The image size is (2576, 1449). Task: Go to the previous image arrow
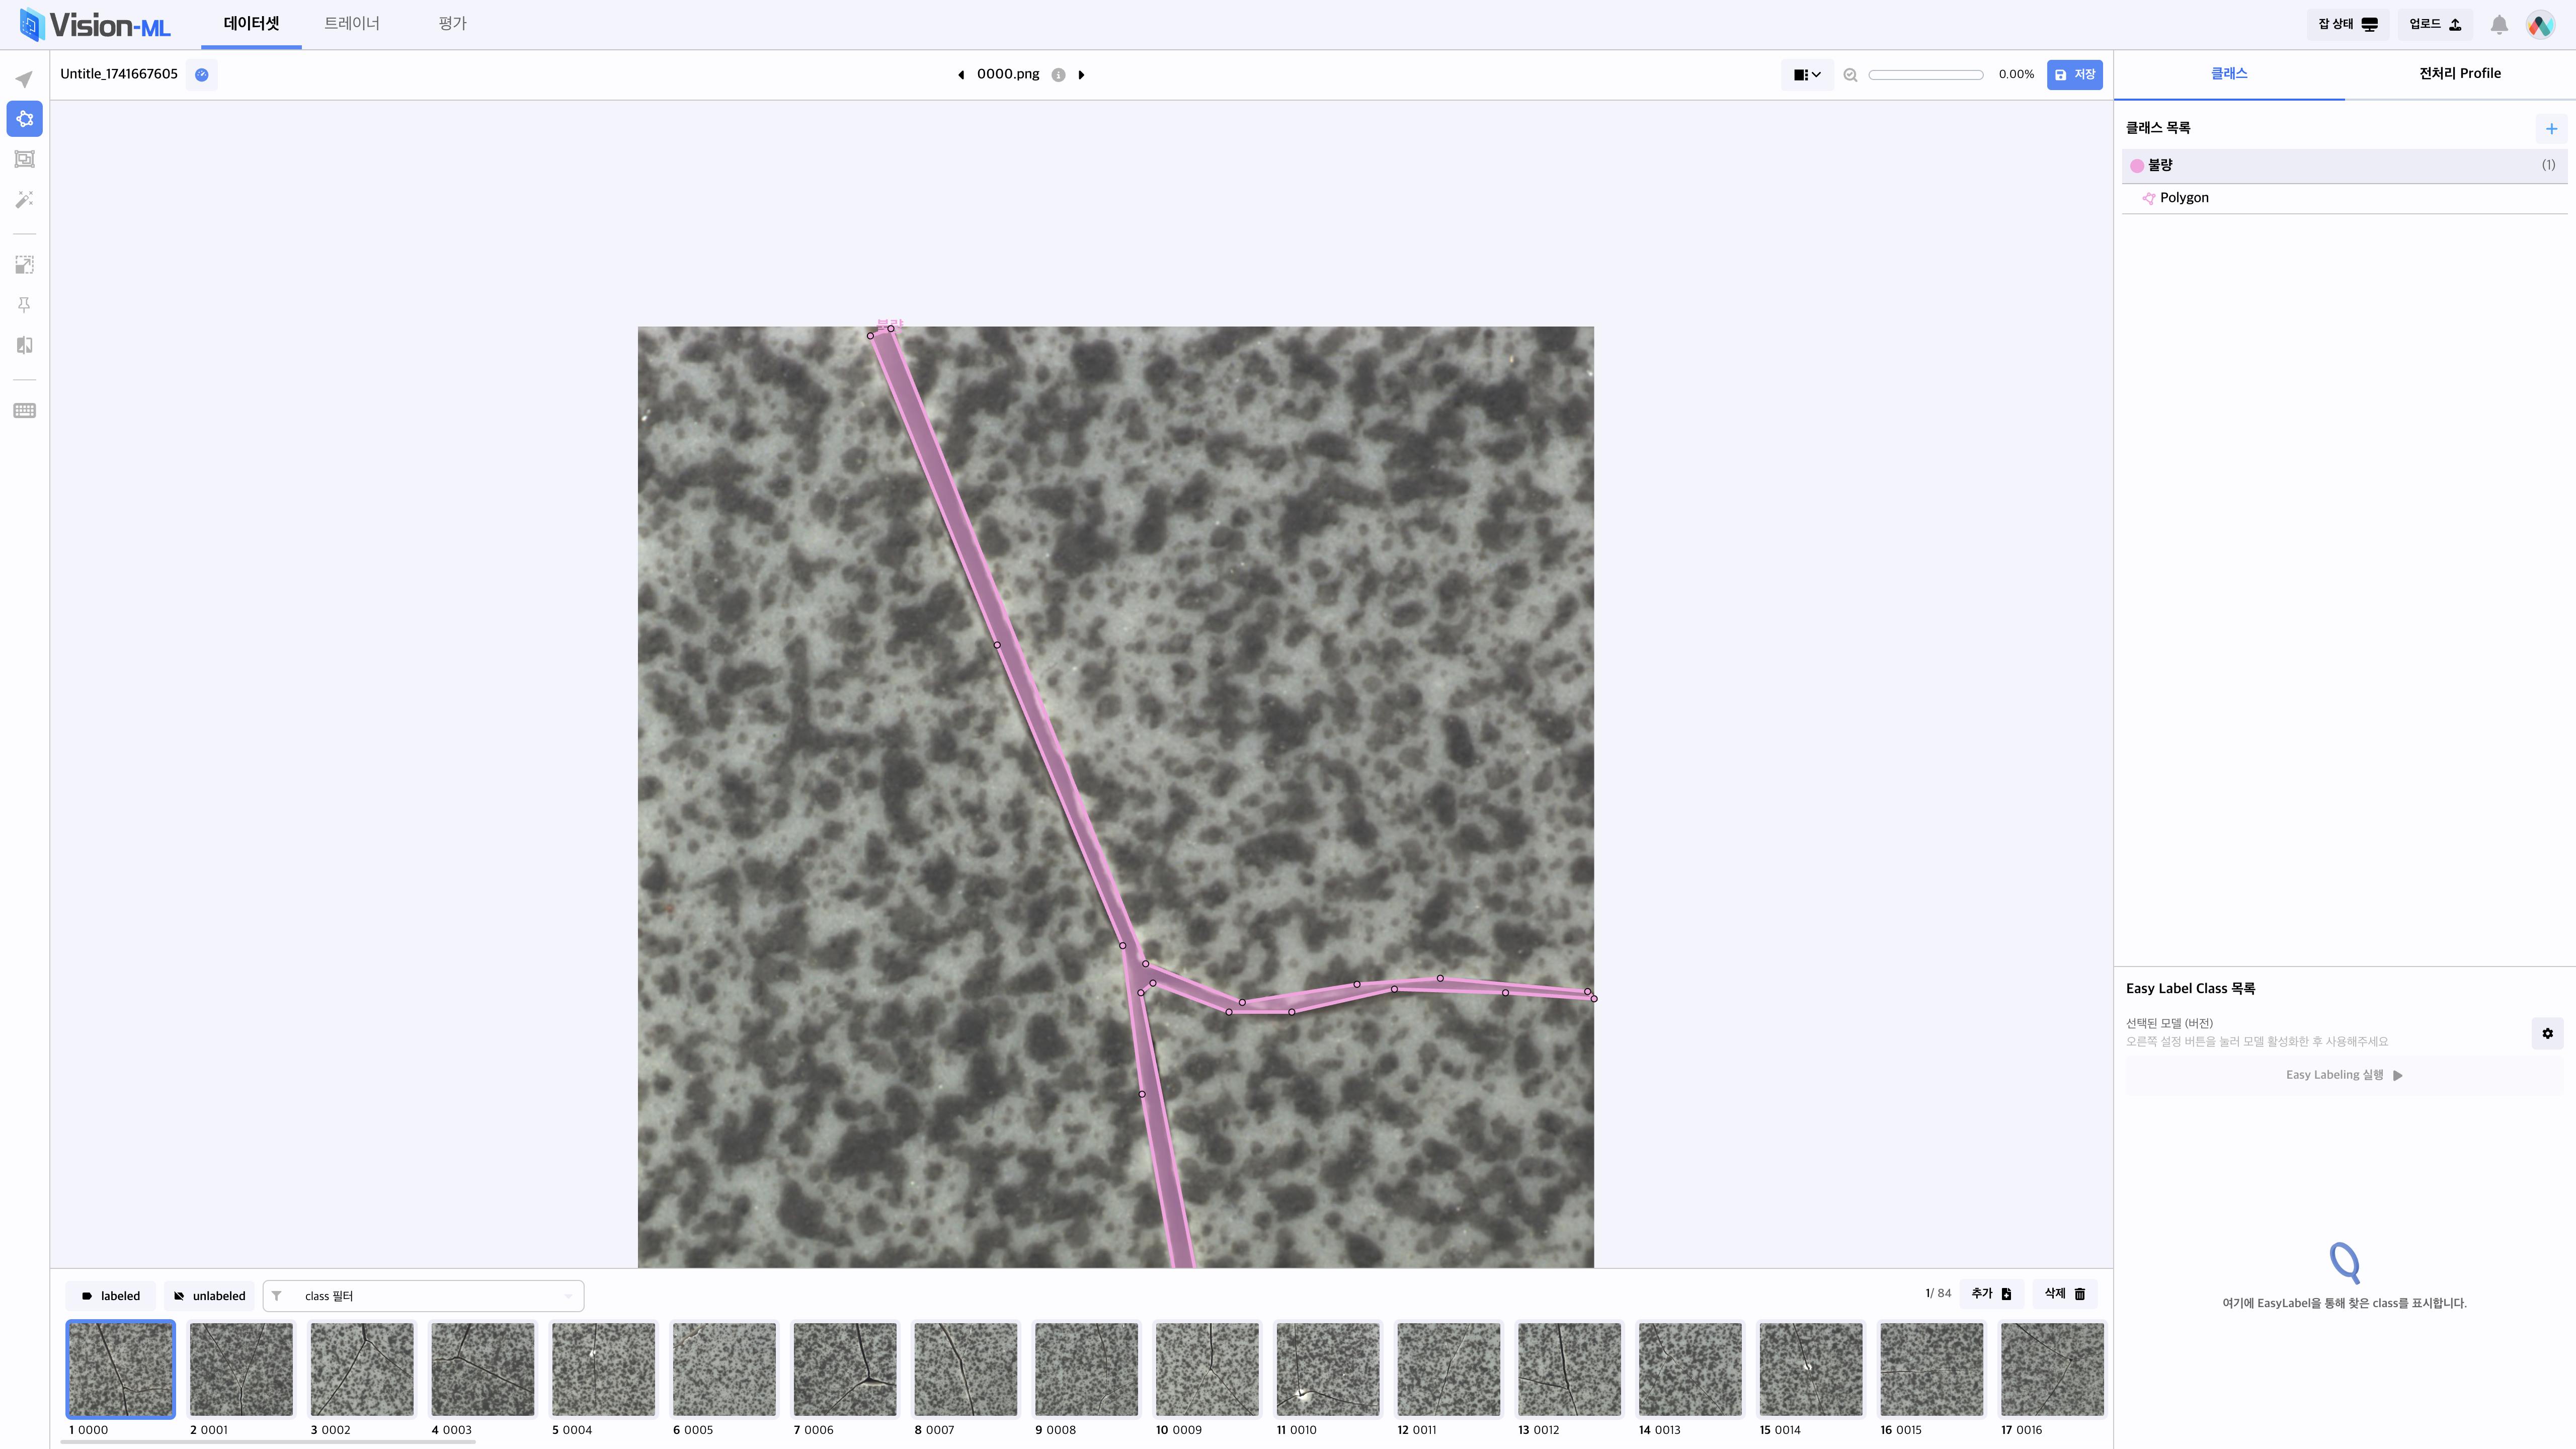pyautogui.click(x=961, y=74)
